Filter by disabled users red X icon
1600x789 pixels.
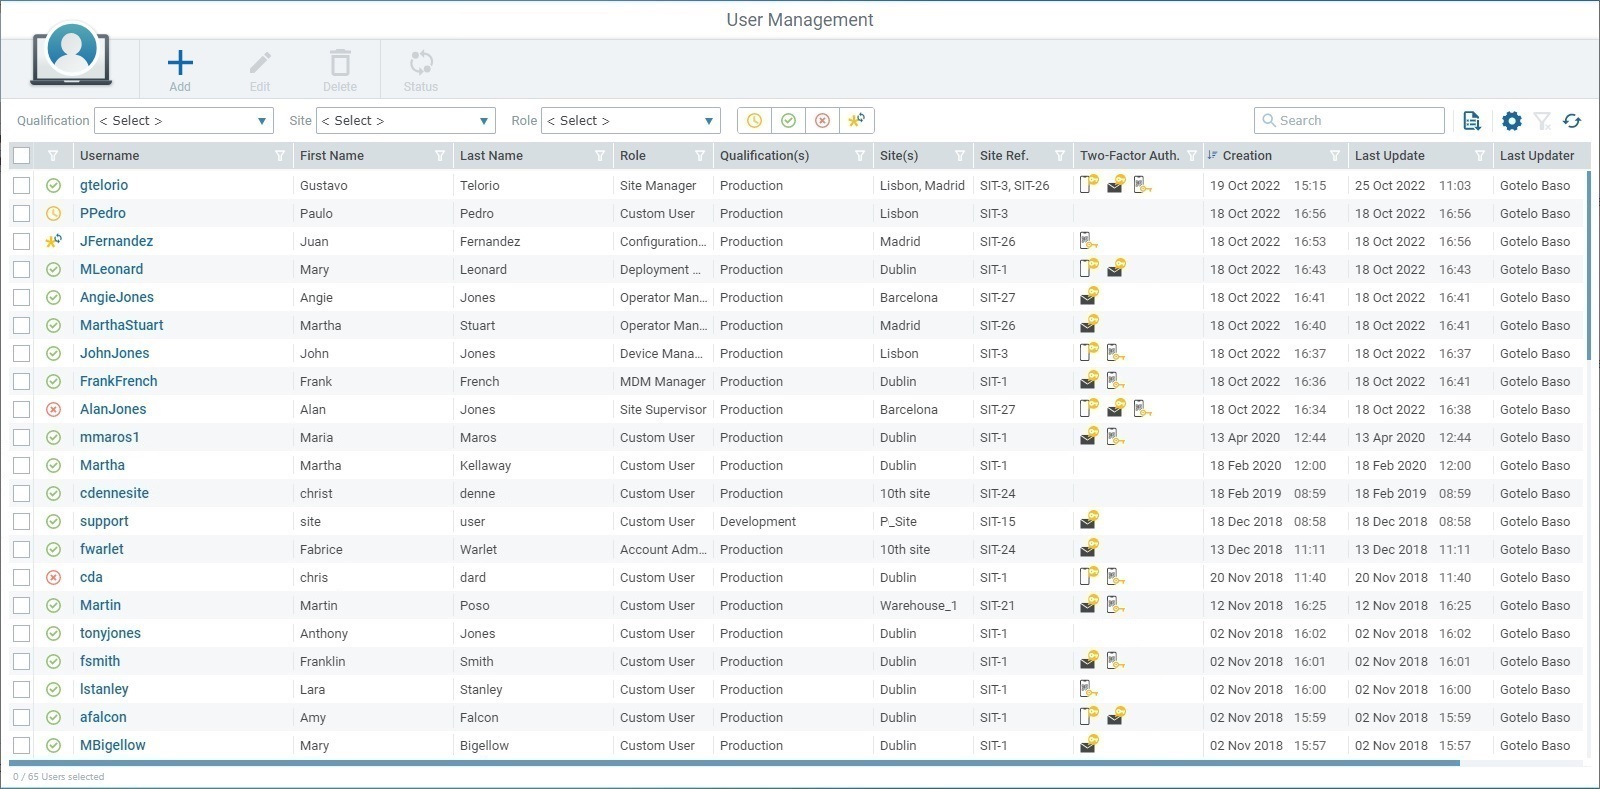click(x=823, y=120)
